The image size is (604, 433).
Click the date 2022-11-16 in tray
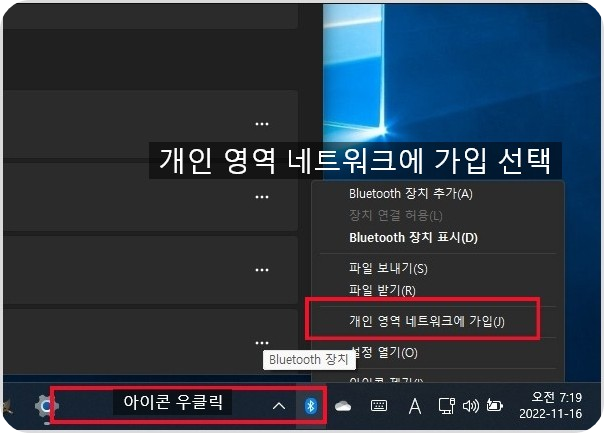coord(550,414)
